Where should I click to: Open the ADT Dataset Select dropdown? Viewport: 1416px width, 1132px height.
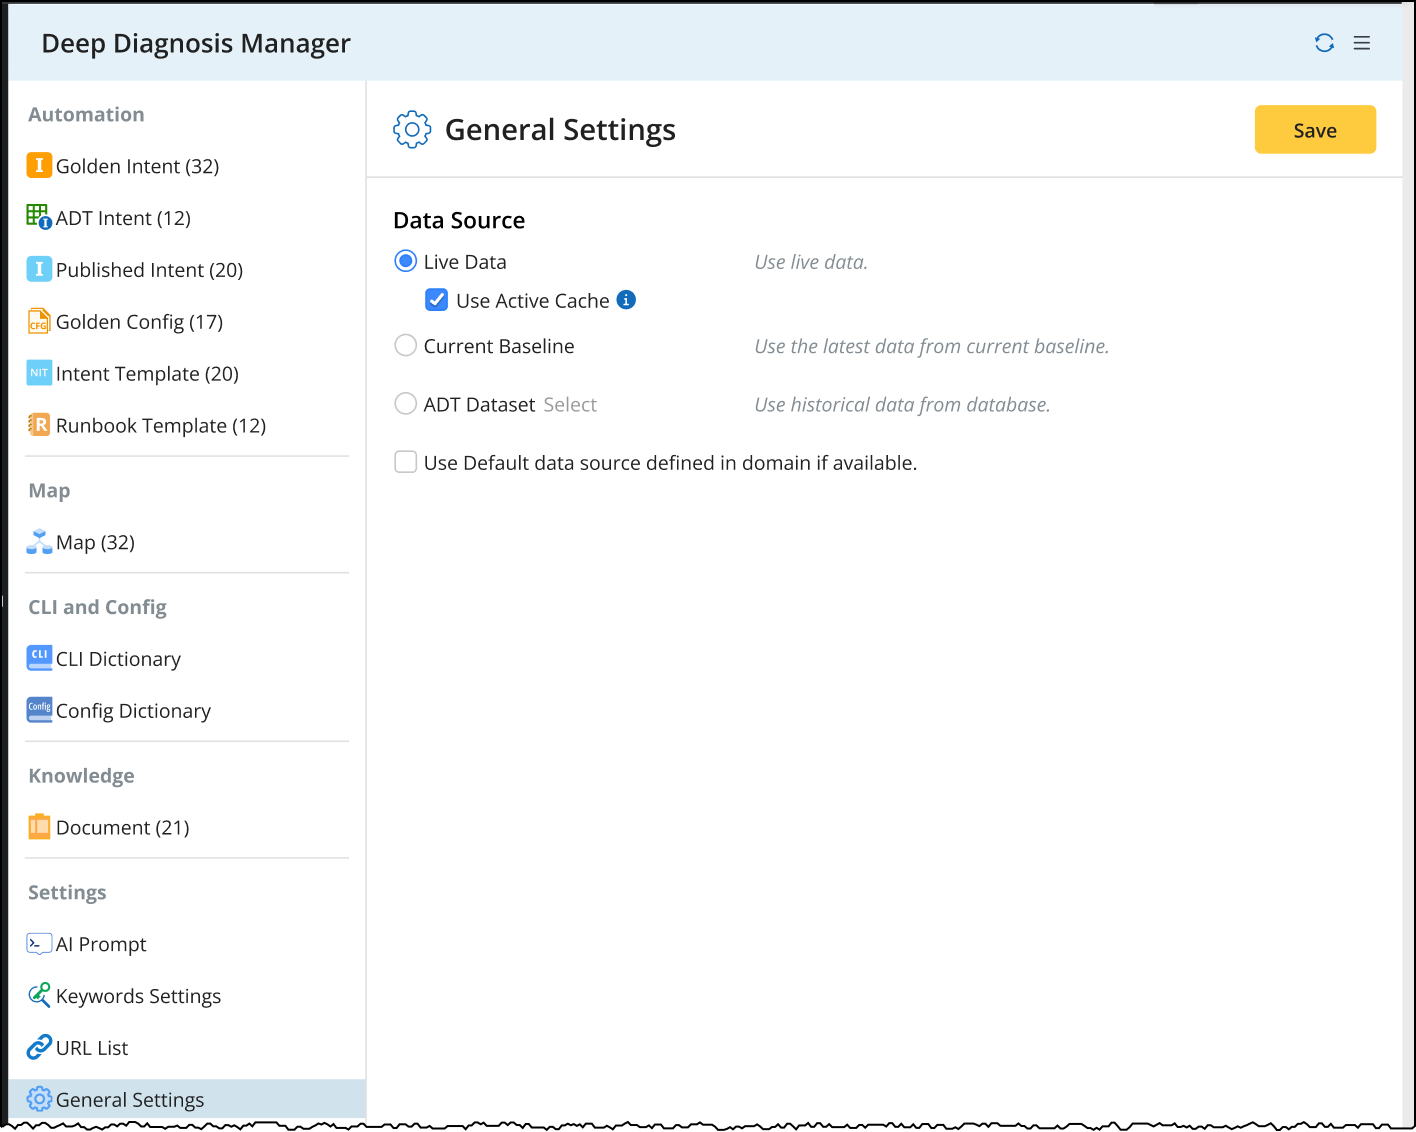(x=570, y=404)
